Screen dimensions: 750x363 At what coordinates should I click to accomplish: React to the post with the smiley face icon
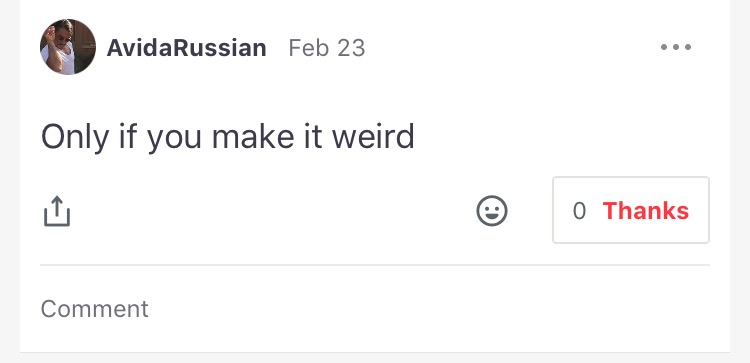[x=492, y=210]
